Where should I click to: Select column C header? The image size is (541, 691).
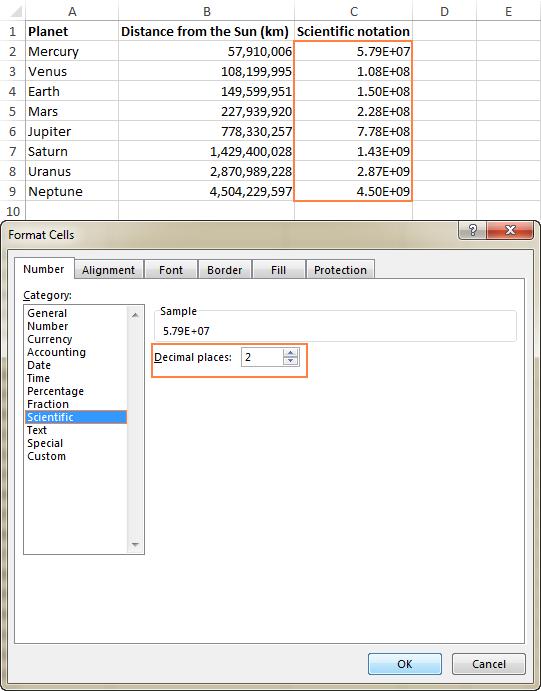pyautogui.click(x=353, y=11)
